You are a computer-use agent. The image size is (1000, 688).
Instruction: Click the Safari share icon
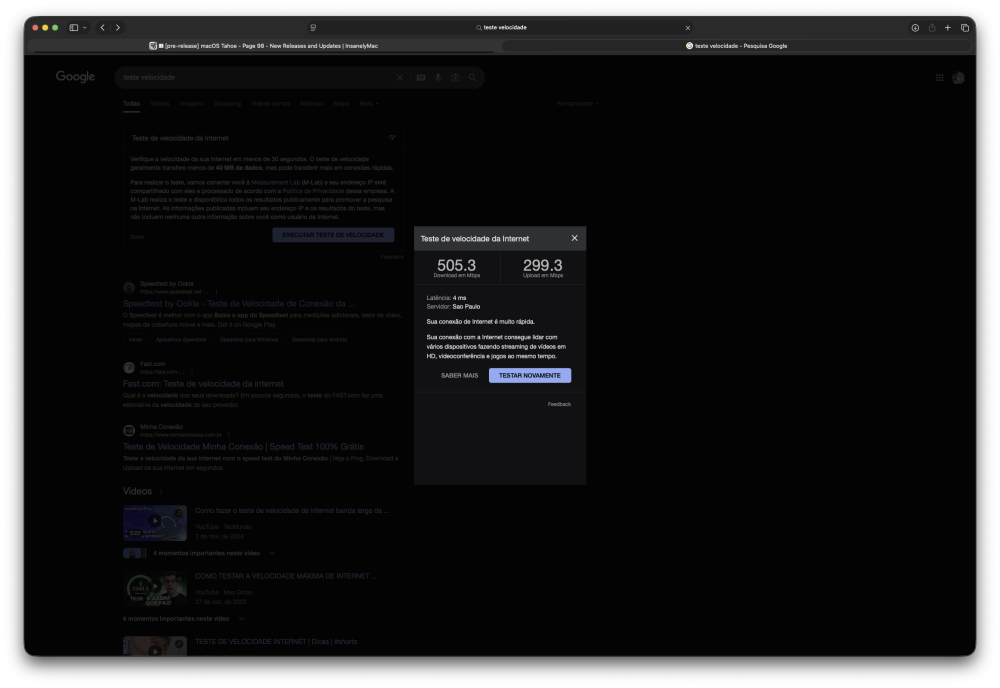click(x=932, y=27)
